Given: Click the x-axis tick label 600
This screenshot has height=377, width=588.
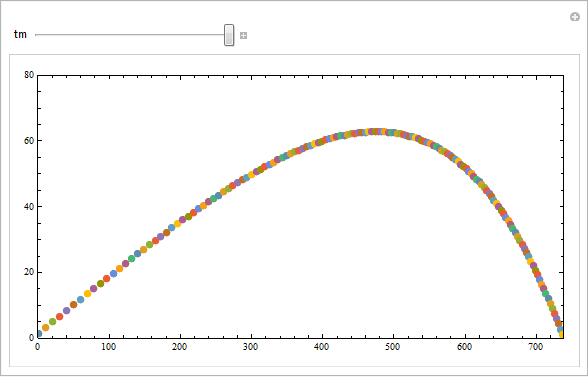Looking at the screenshot, I should pos(465,347).
